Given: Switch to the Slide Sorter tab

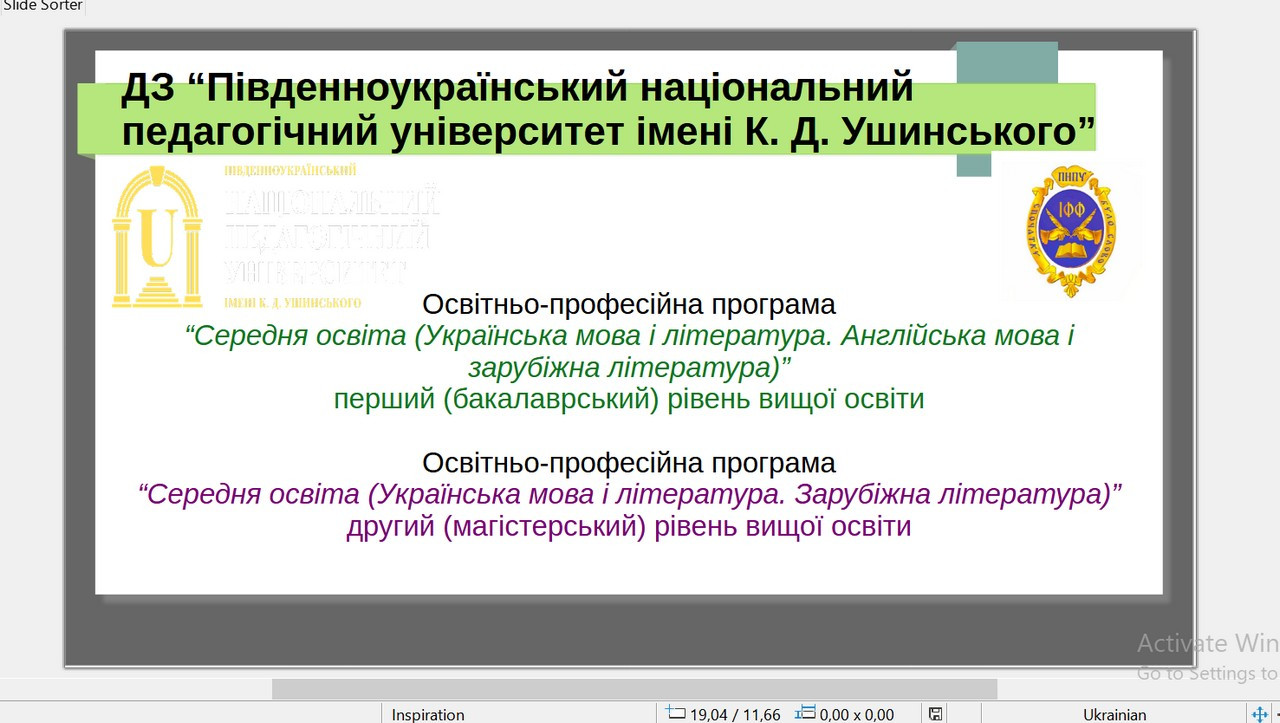Looking at the screenshot, I should click(42, 6).
